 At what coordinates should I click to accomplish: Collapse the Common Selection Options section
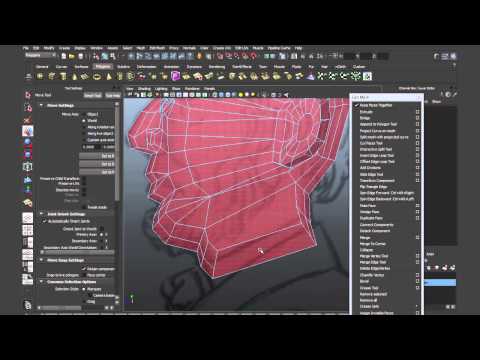41,282
